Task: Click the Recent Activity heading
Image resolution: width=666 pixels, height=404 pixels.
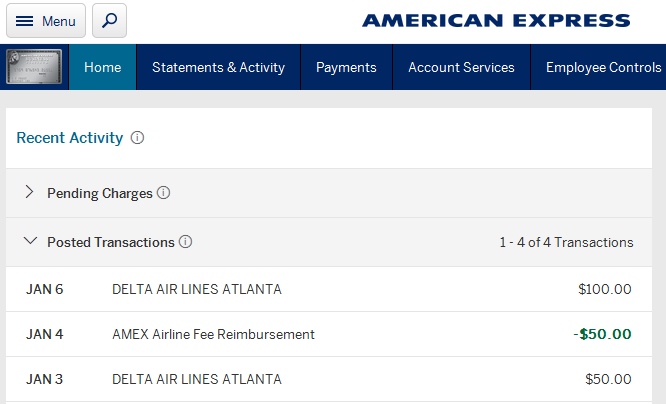Action: point(70,138)
